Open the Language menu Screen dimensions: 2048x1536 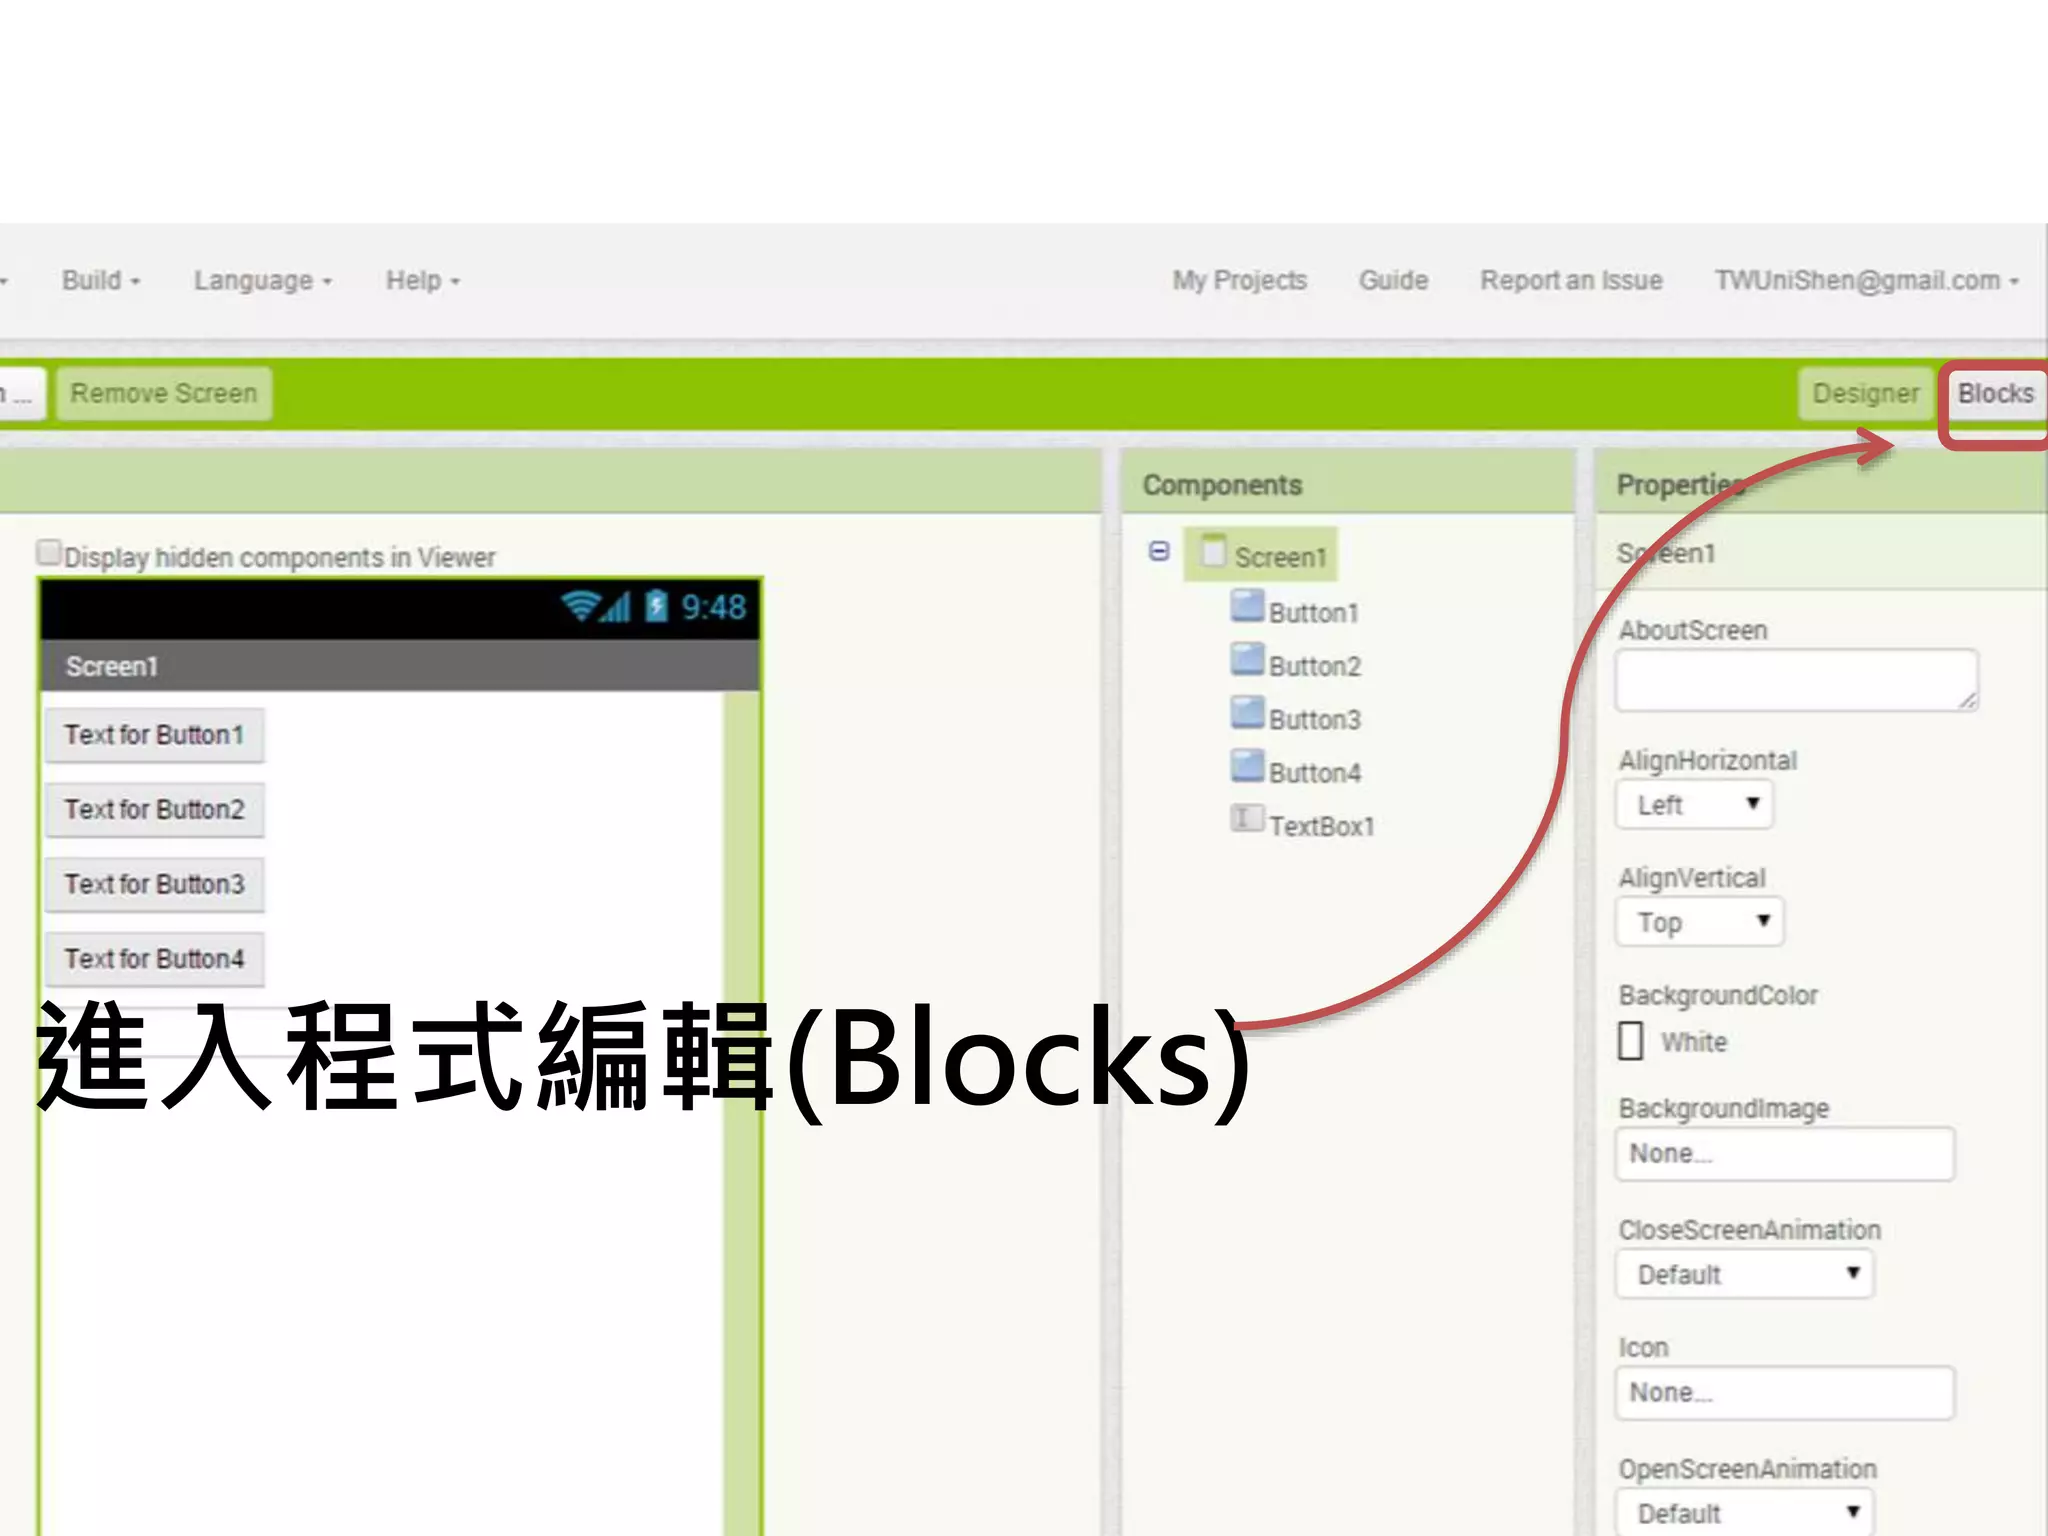(x=263, y=281)
